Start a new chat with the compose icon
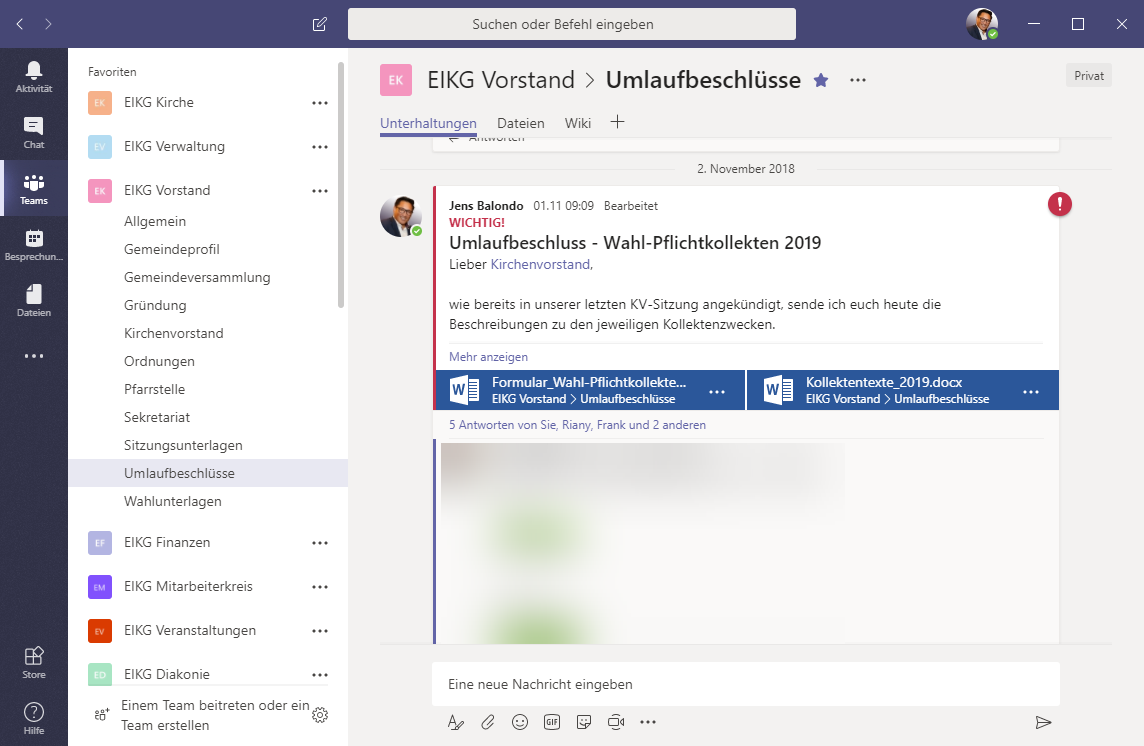Screen dimensions: 1144x746 pos(320,24)
